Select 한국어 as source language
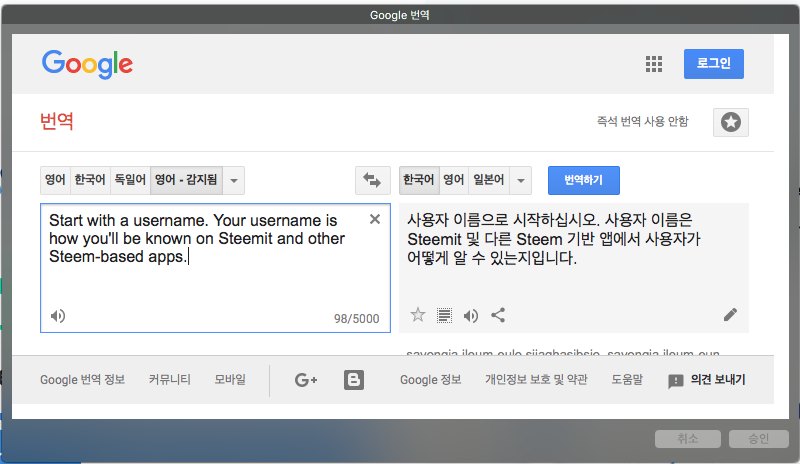The image size is (800, 464). click(x=90, y=180)
